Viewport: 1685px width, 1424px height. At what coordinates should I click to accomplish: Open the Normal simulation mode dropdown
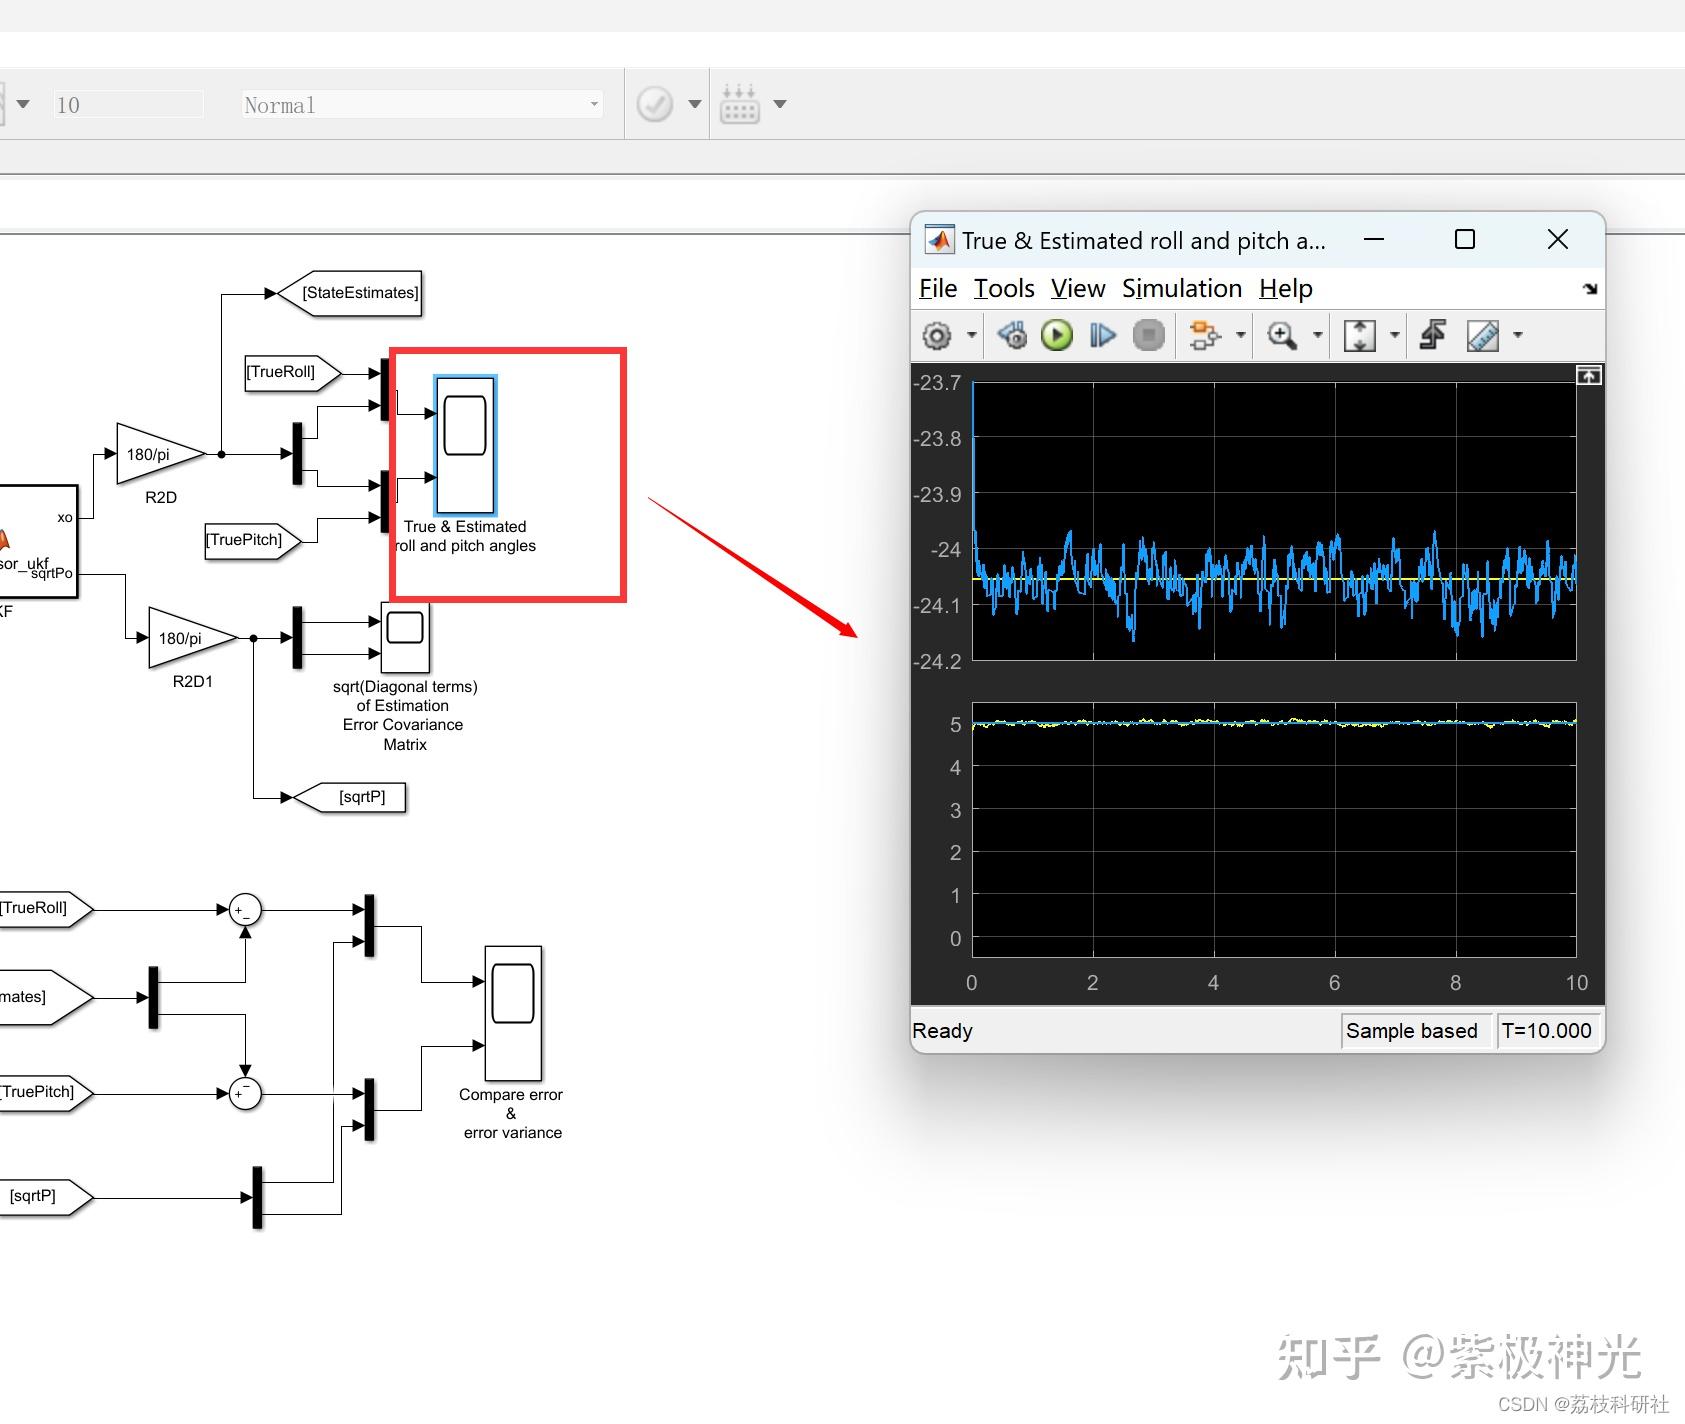coord(422,105)
